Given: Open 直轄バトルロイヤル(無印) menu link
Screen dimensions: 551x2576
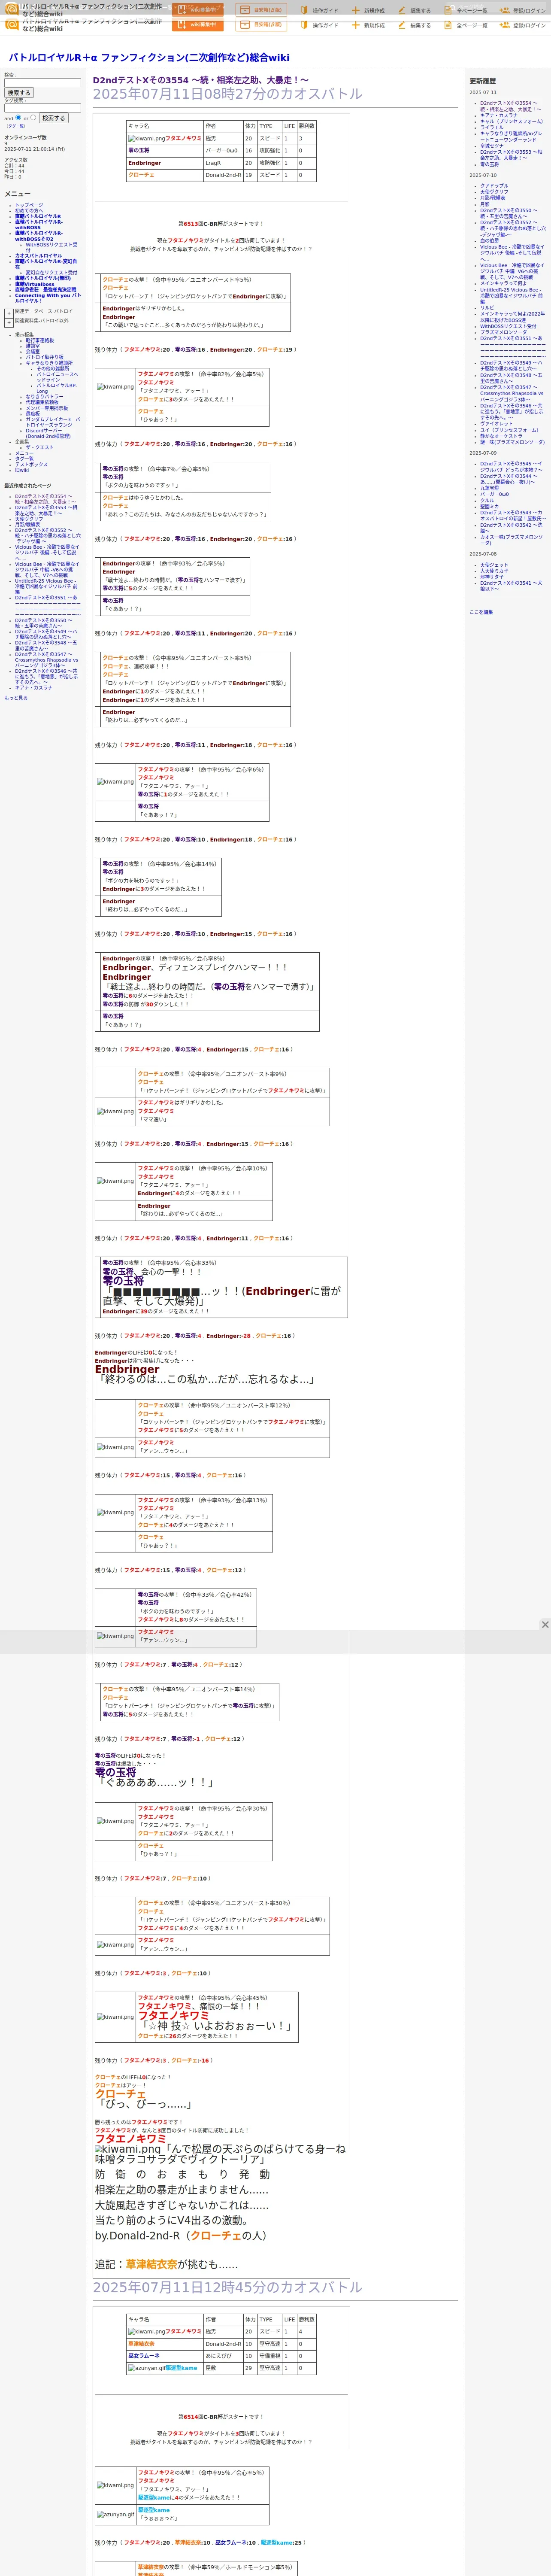Looking at the screenshot, I should pyautogui.click(x=43, y=278).
